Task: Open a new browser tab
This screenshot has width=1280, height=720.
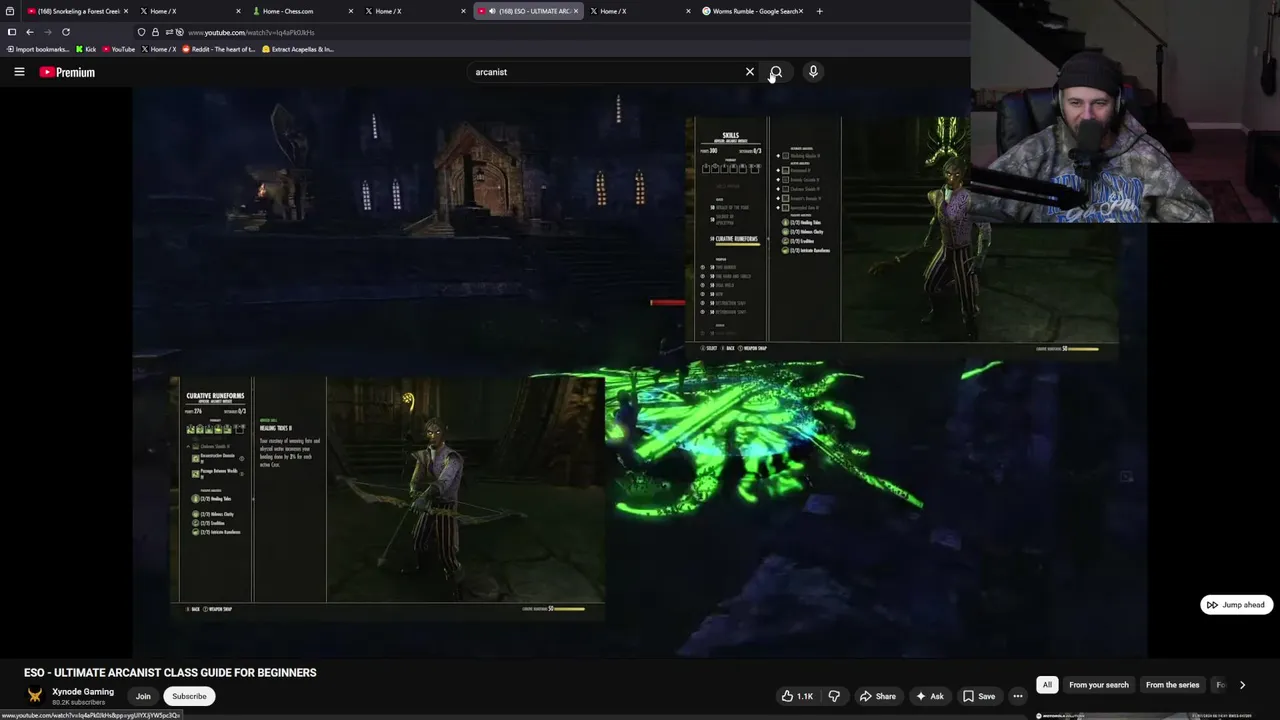Action: point(819,11)
